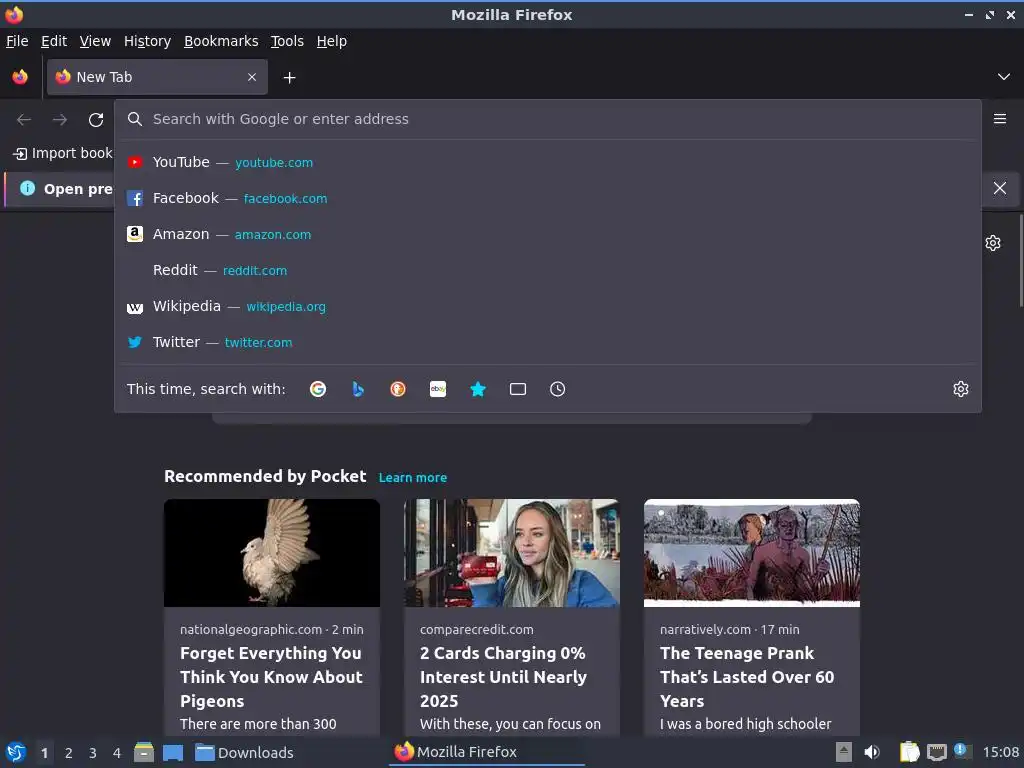
Task: Select the YouTube suggestion row
Action: coord(547,162)
